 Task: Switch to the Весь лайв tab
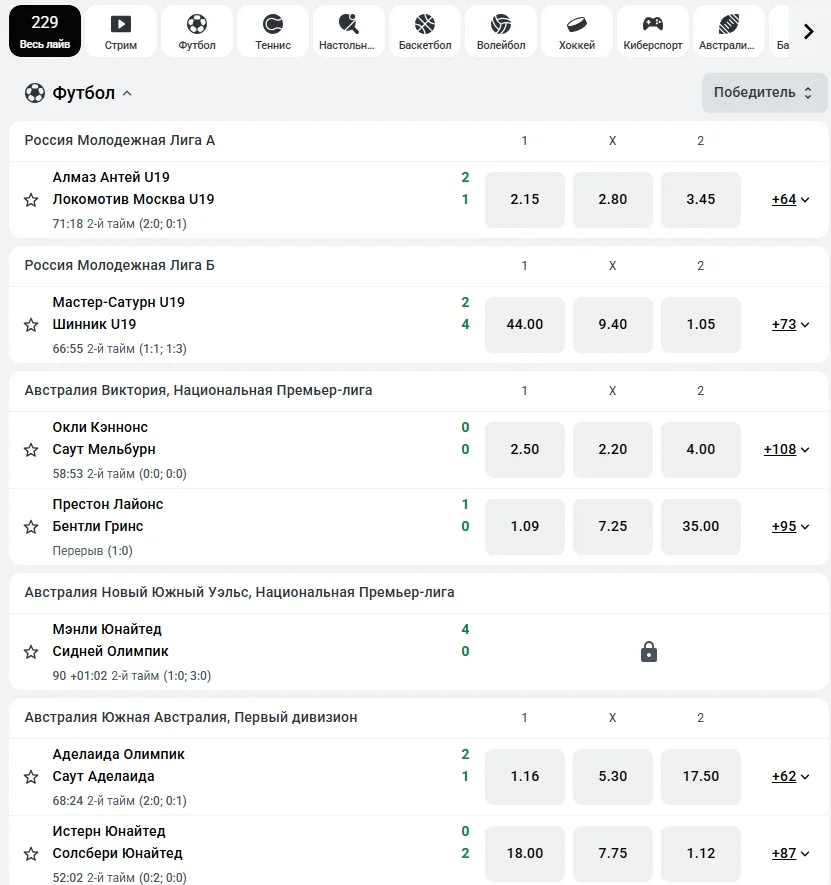click(x=45, y=31)
